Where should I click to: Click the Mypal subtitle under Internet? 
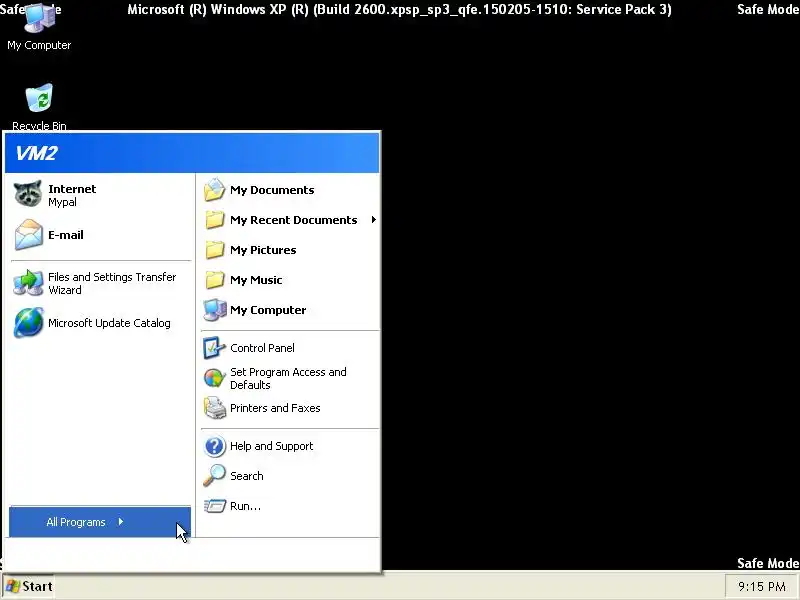62,202
